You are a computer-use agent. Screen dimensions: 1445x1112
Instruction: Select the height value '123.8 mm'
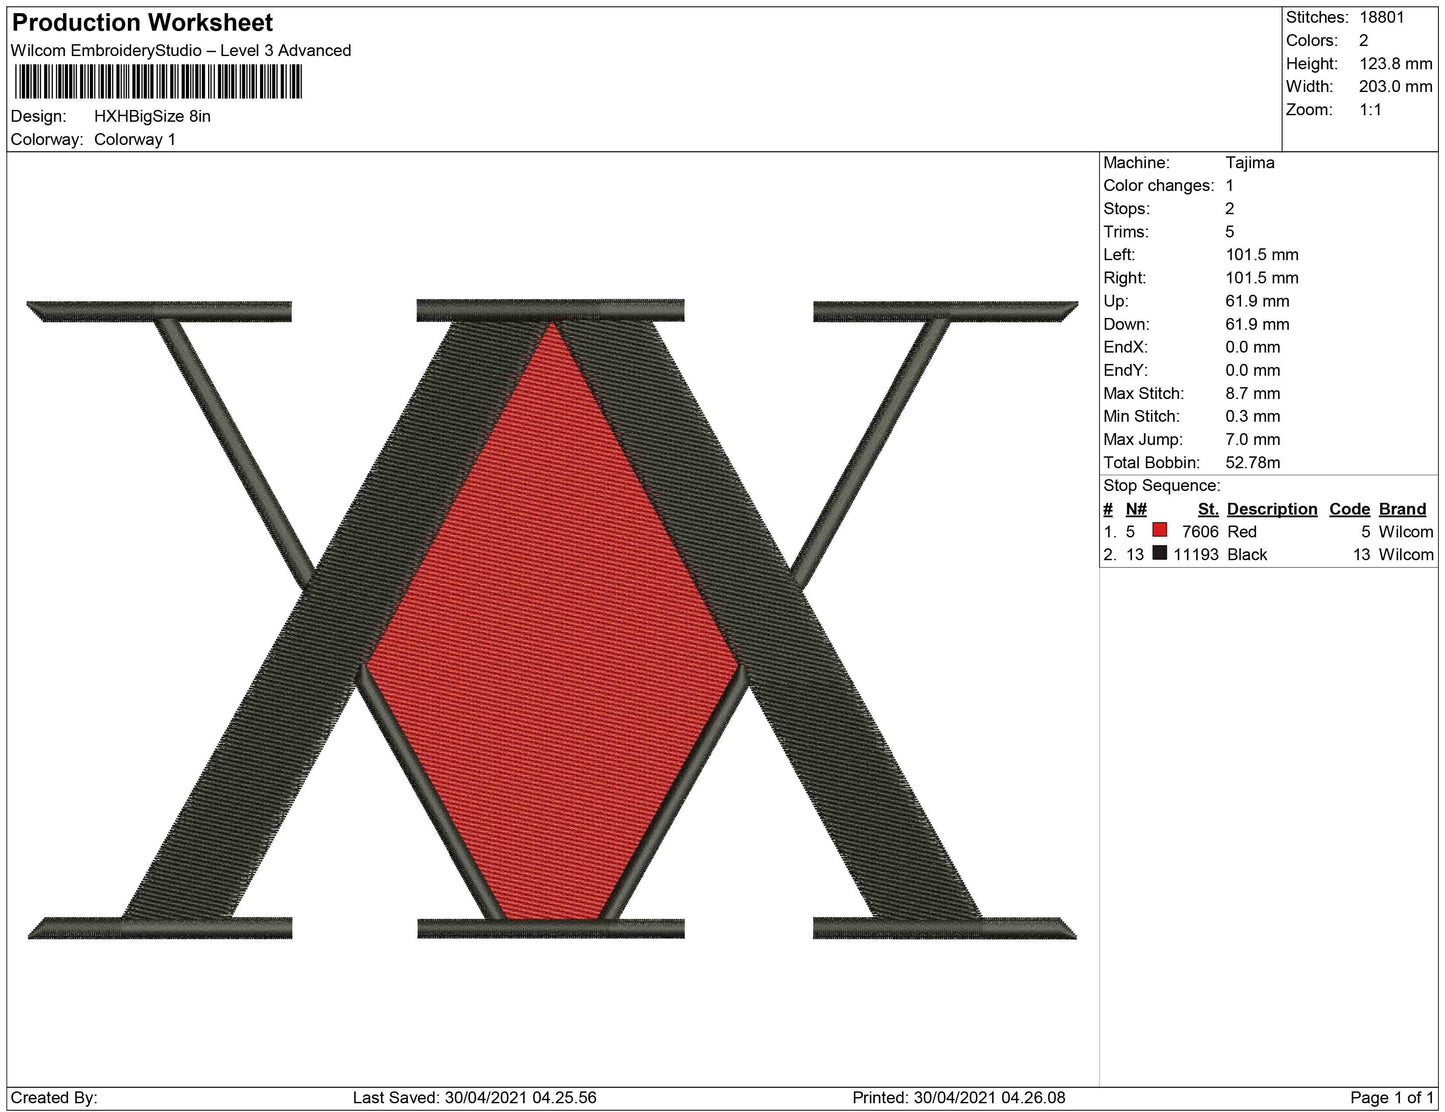point(1396,63)
